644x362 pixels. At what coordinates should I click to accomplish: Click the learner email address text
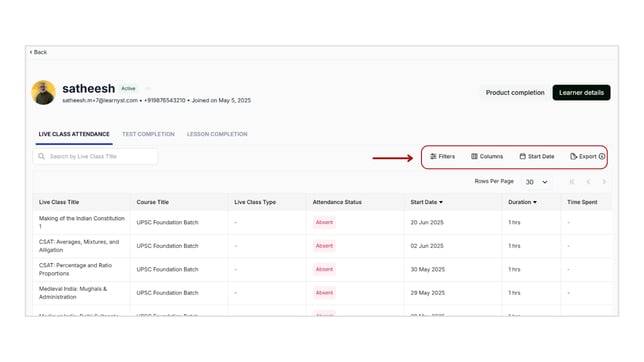click(100, 100)
